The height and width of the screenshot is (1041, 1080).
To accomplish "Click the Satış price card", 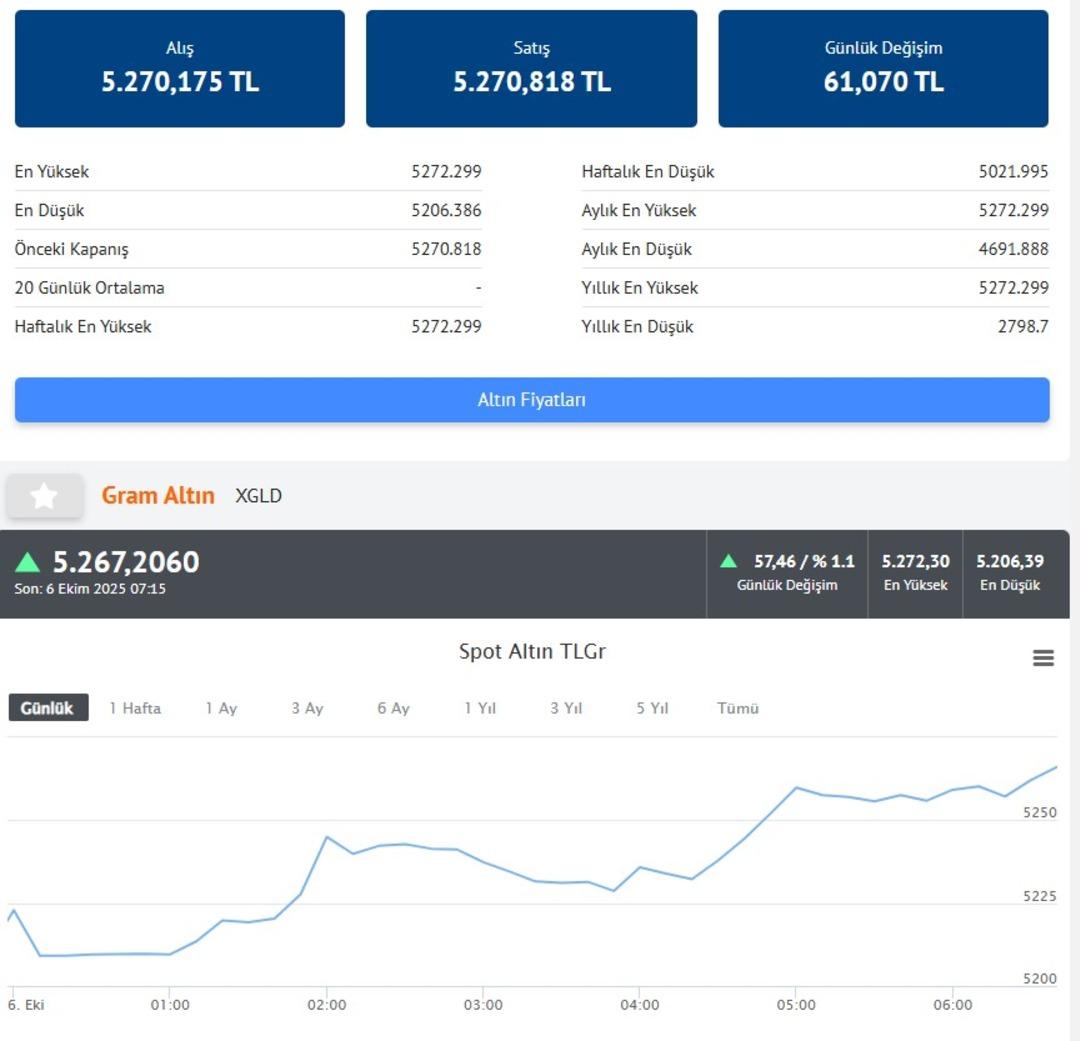I will (532, 69).
